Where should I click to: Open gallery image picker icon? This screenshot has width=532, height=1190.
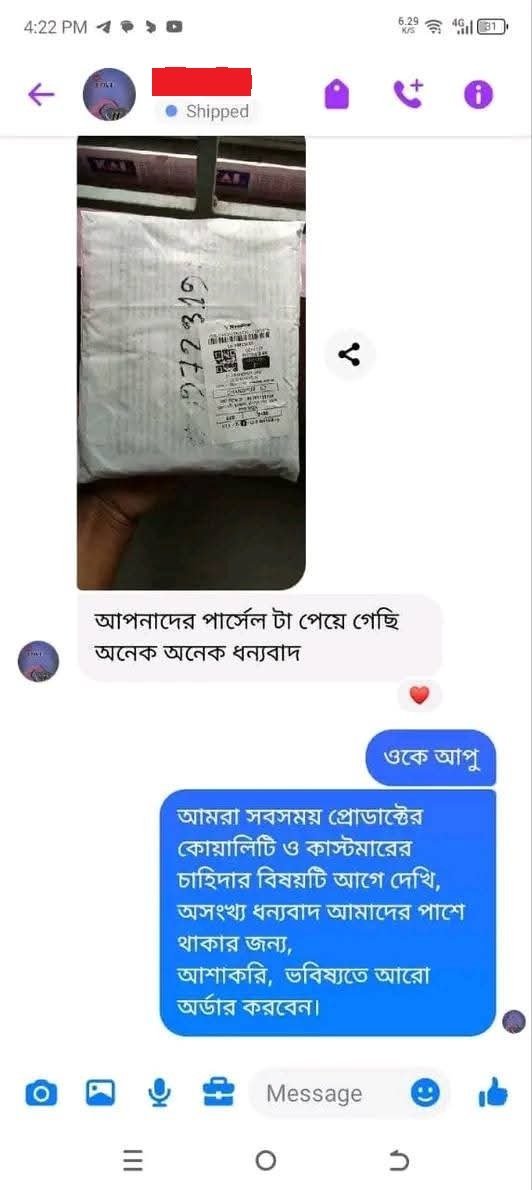(x=100, y=1093)
